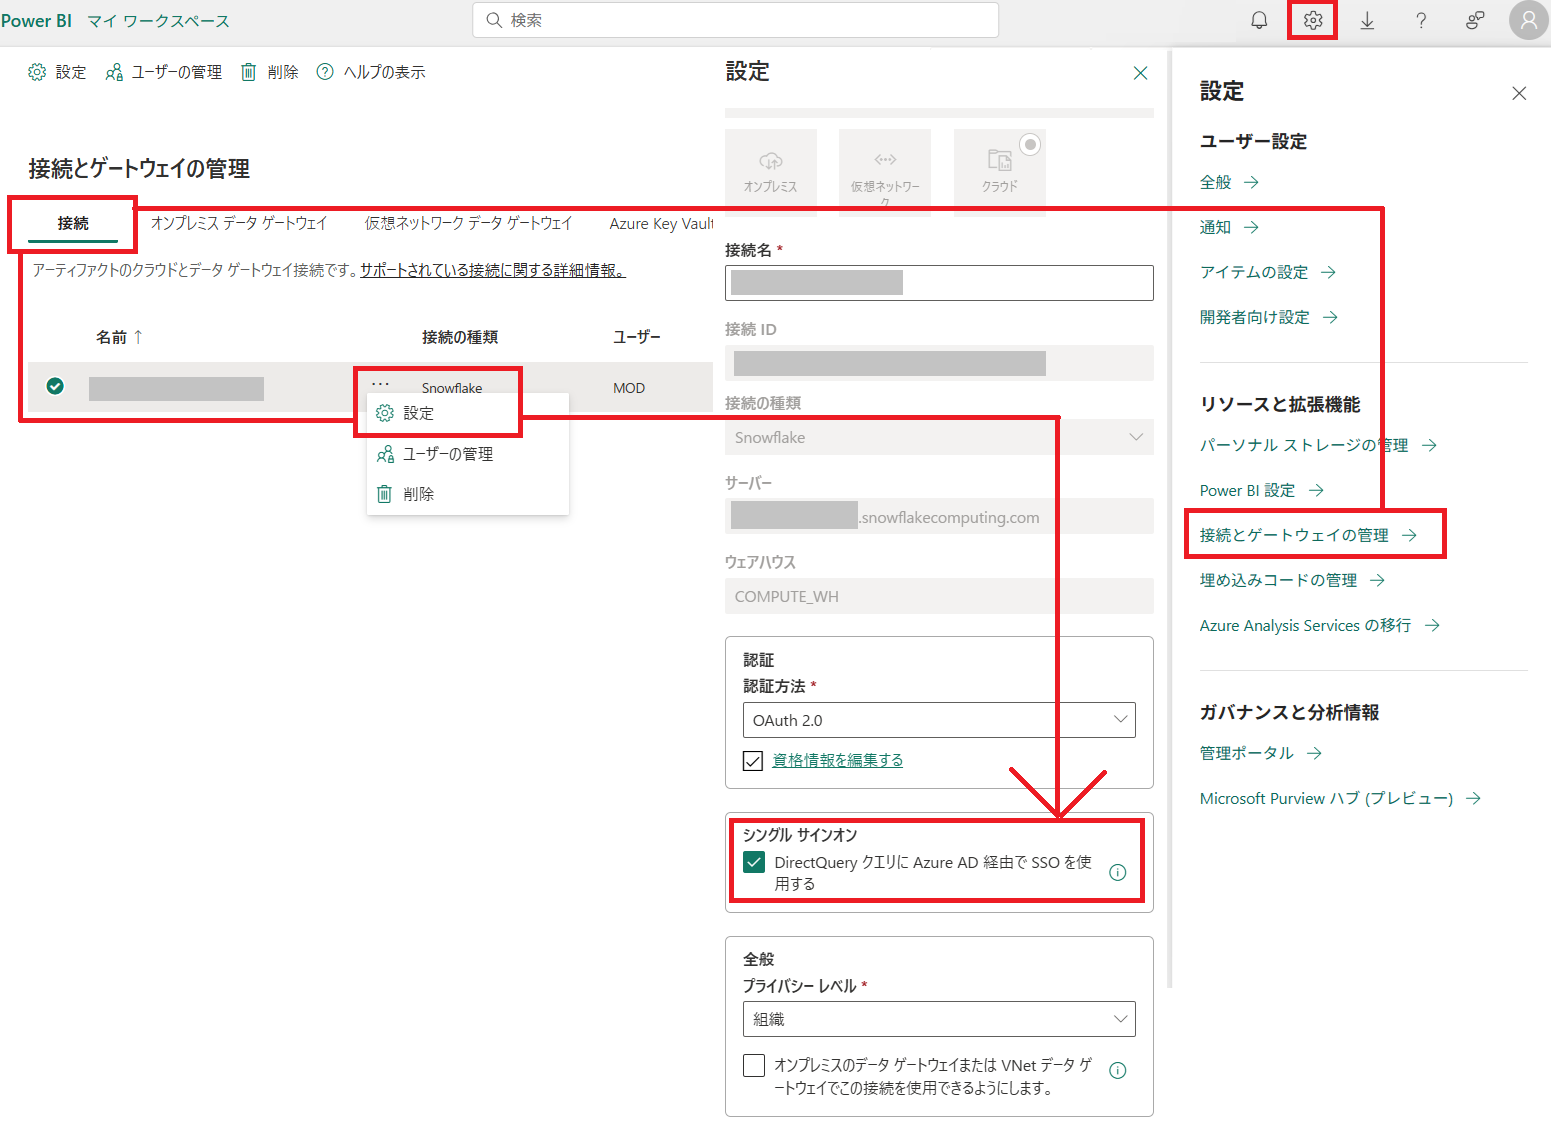Switch to Azure Key Vault tab
1551x1124 pixels.
coord(661,223)
